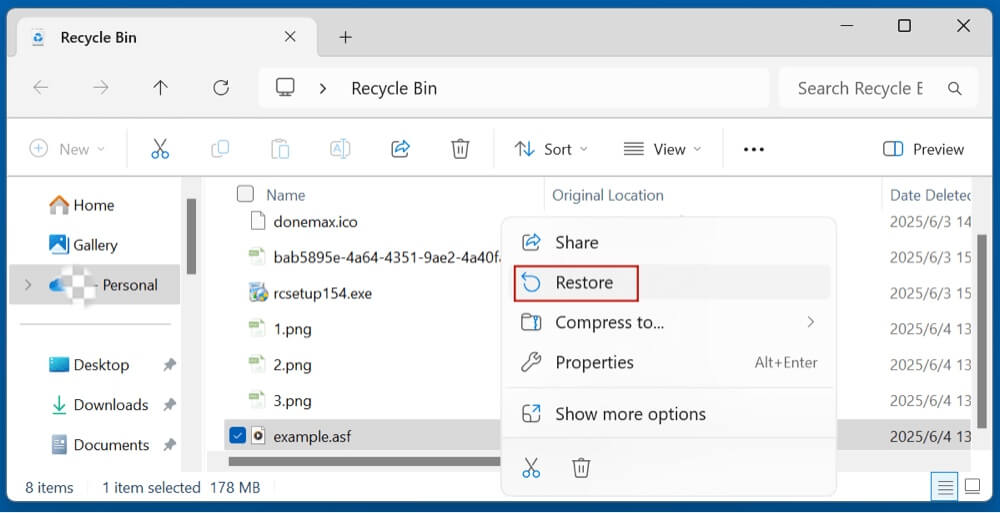
Task: Click the Refresh icon in navigation bar
Action: tap(221, 88)
